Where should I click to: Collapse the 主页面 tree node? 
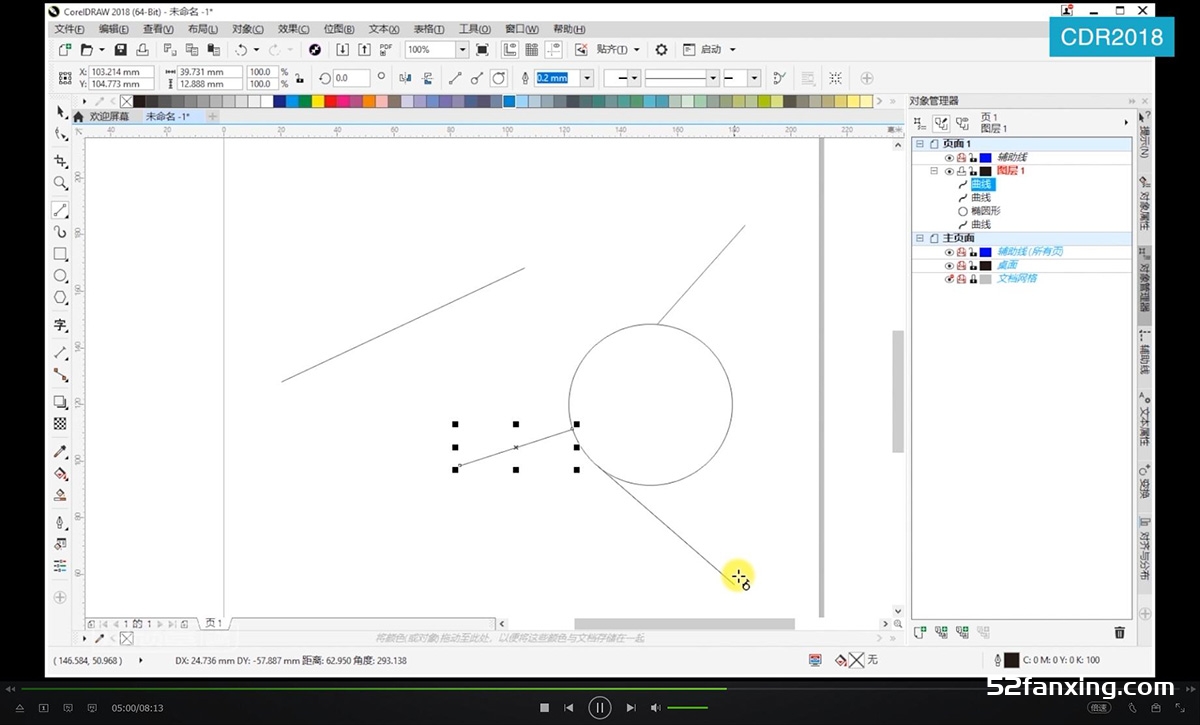click(920, 238)
